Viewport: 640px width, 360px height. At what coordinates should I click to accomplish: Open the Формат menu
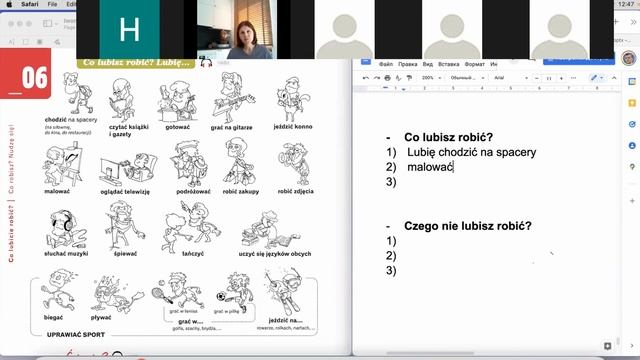pyautogui.click(x=474, y=64)
